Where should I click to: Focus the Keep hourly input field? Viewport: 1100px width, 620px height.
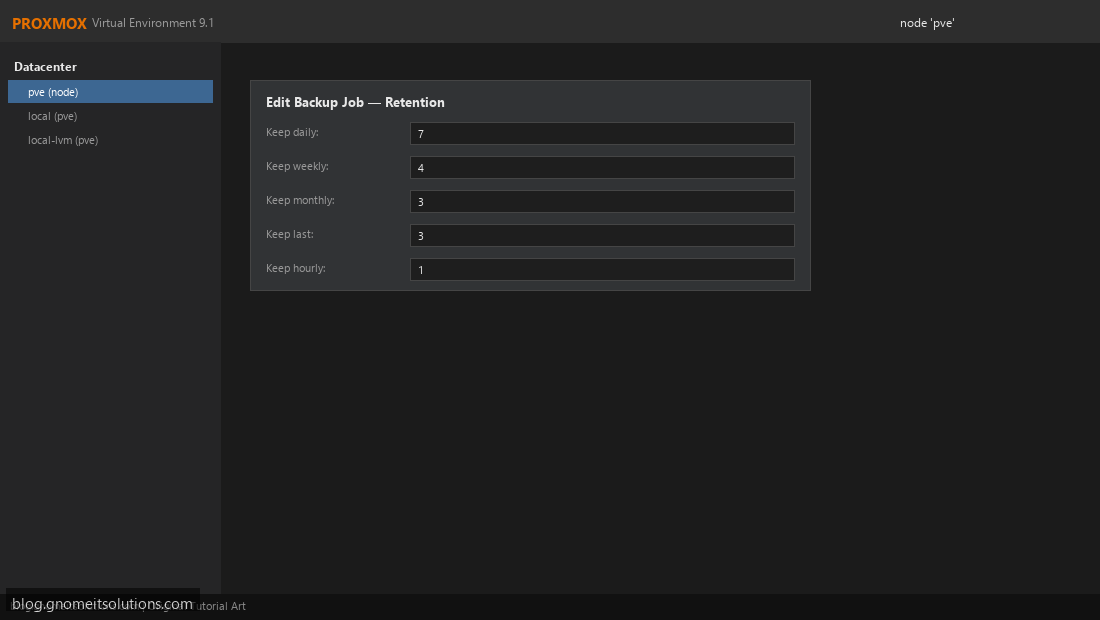tap(602, 269)
